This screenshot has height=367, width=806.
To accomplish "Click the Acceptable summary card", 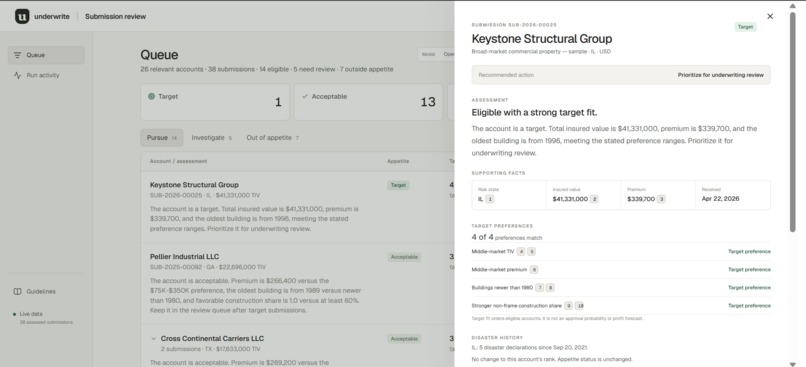I will [x=368, y=102].
